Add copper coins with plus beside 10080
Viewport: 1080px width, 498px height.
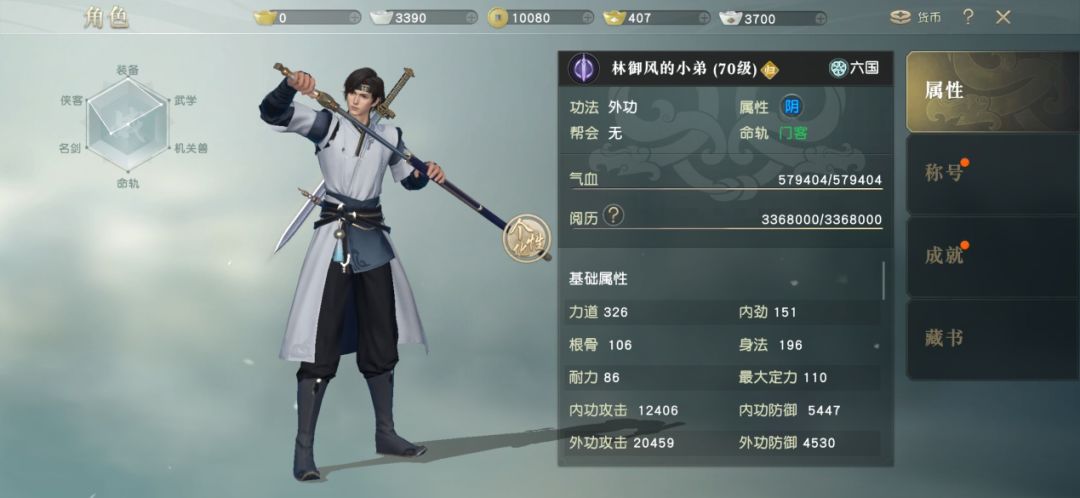click(x=587, y=19)
